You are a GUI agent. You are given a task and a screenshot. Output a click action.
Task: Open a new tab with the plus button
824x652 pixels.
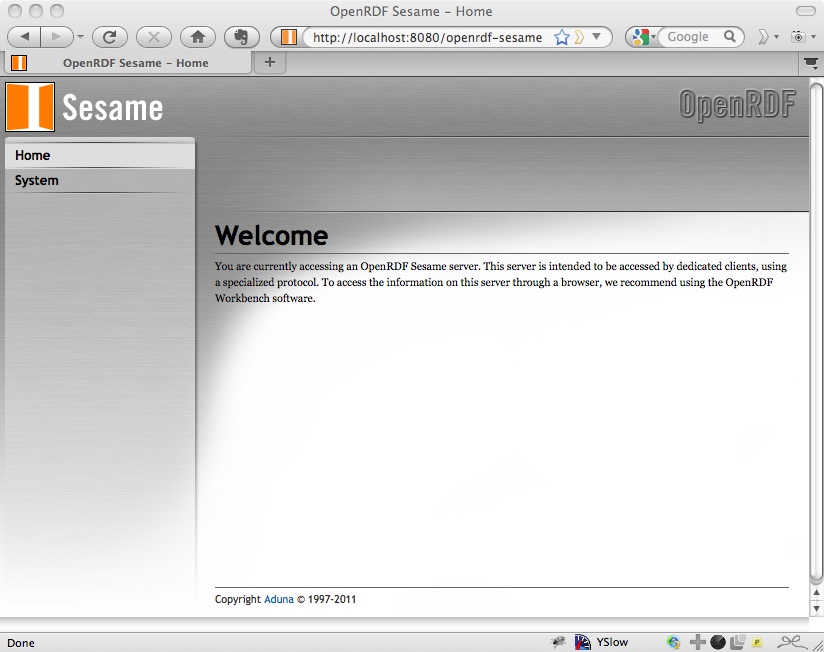(270, 63)
